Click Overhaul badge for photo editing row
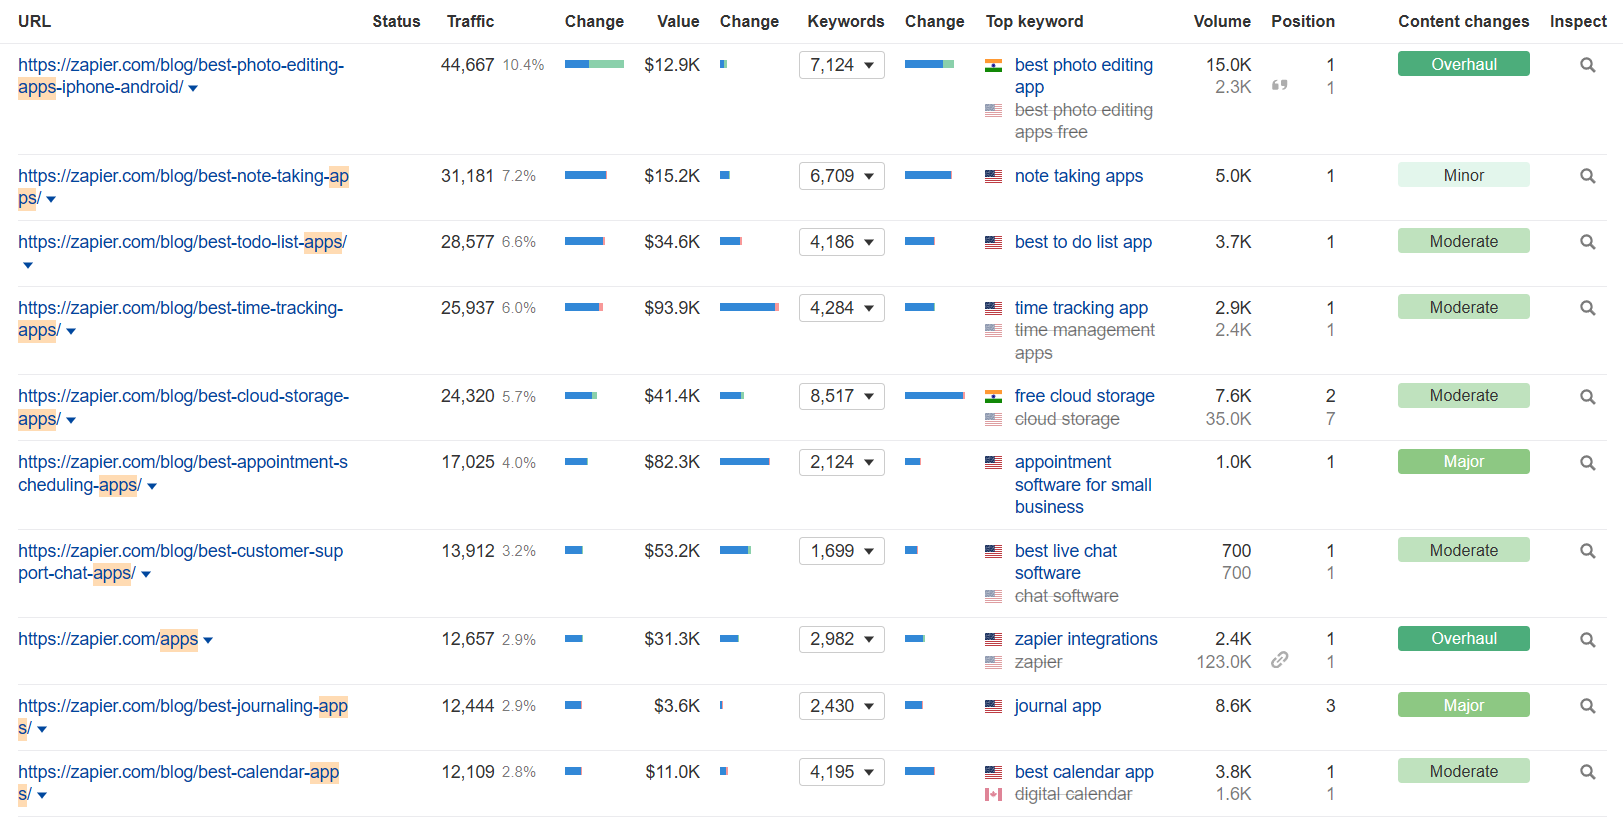 1463,64
